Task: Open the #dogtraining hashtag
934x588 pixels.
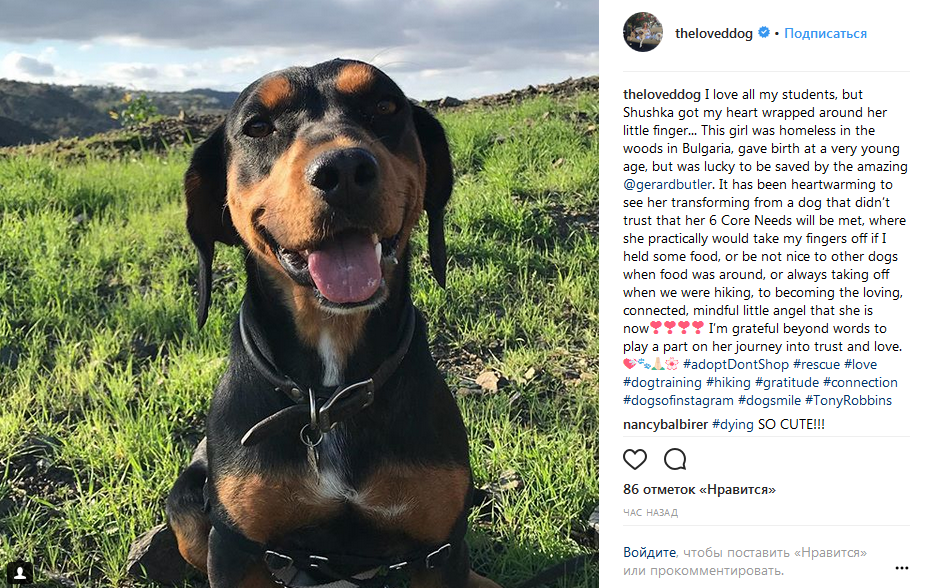Action: 662,382
